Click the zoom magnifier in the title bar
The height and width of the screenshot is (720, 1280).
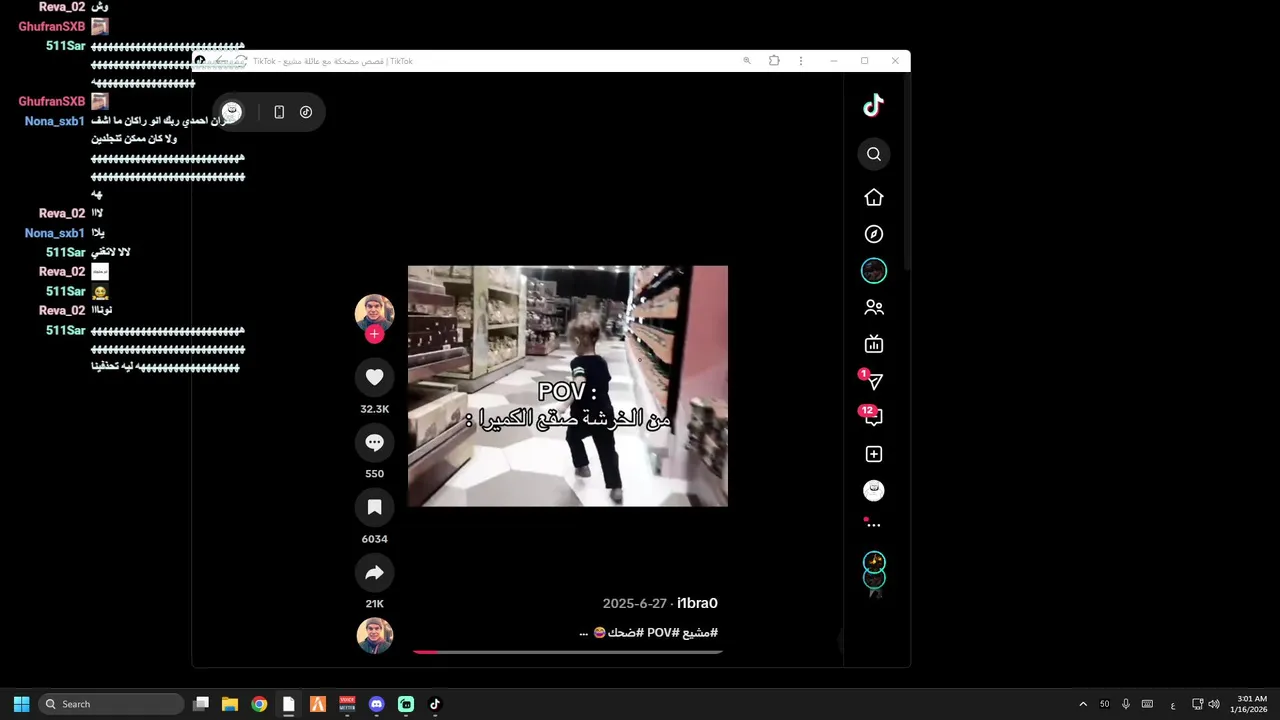(746, 61)
